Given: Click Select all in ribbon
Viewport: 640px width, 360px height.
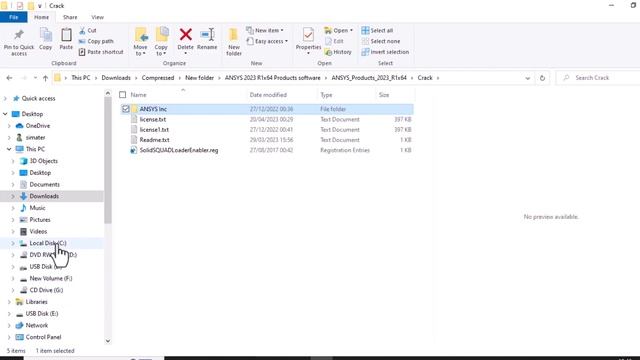Looking at the screenshot, I should pyautogui.click(x=377, y=31).
